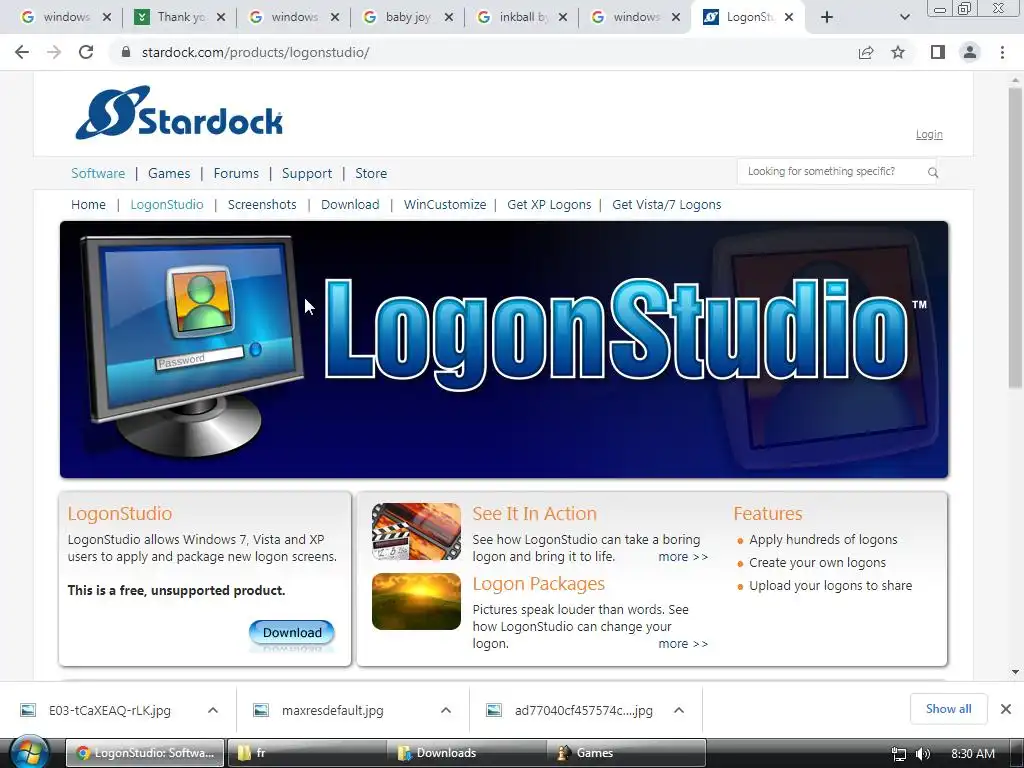Open a new browser tab
Viewport: 1024px width, 768px height.
pos(827,17)
